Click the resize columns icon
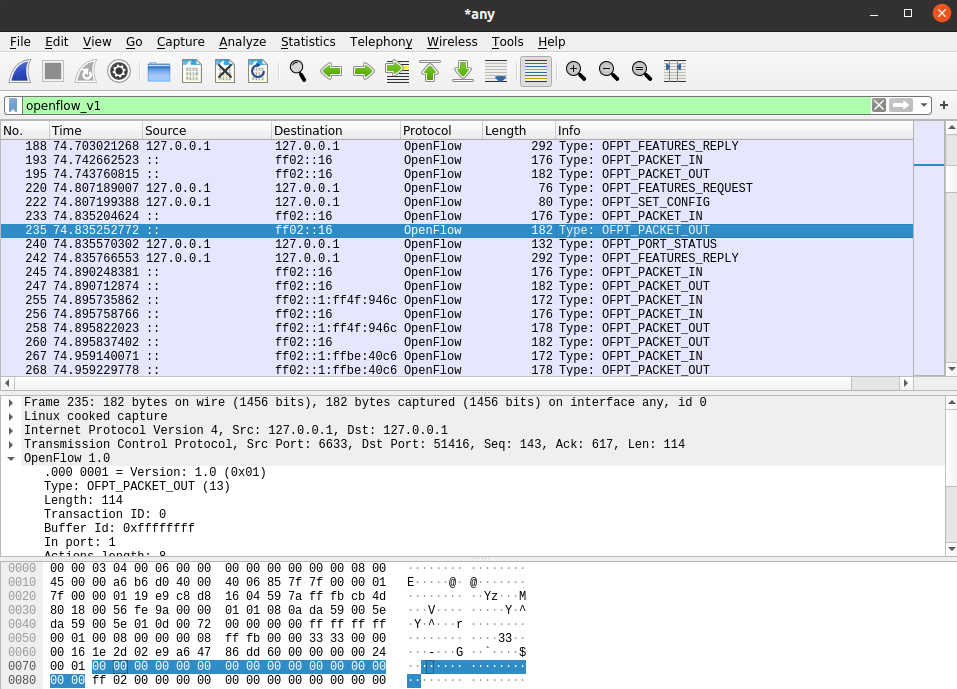The width and height of the screenshot is (957, 689). (x=675, y=71)
